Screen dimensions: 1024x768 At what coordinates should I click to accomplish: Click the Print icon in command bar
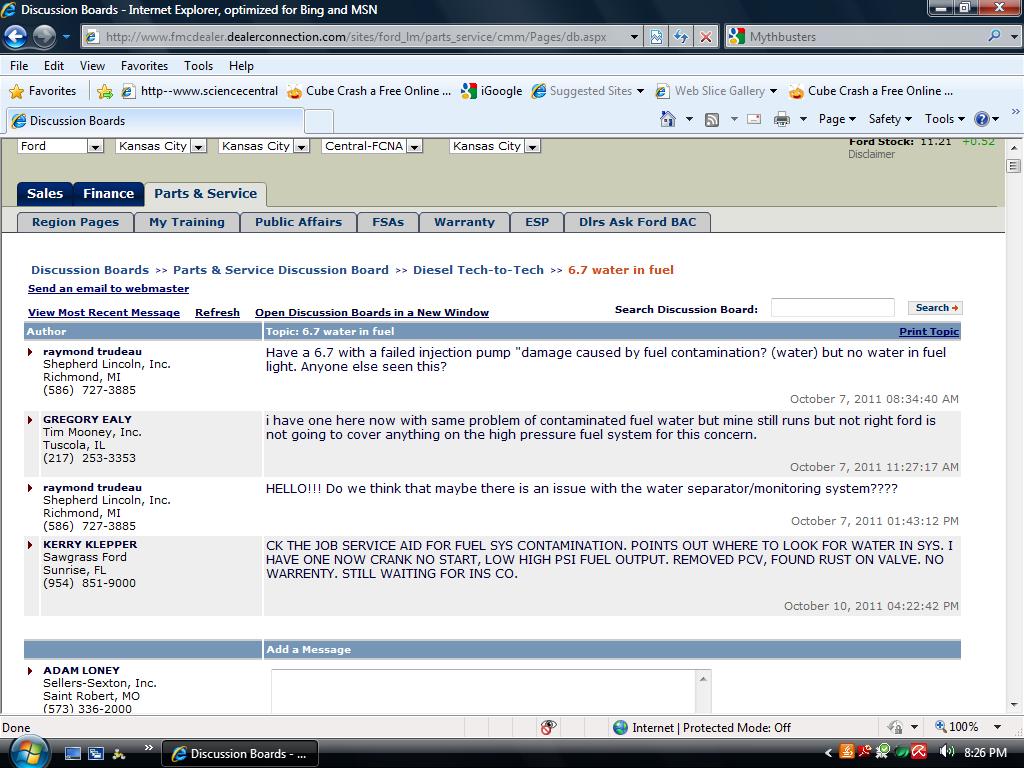[x=781, y=119]
